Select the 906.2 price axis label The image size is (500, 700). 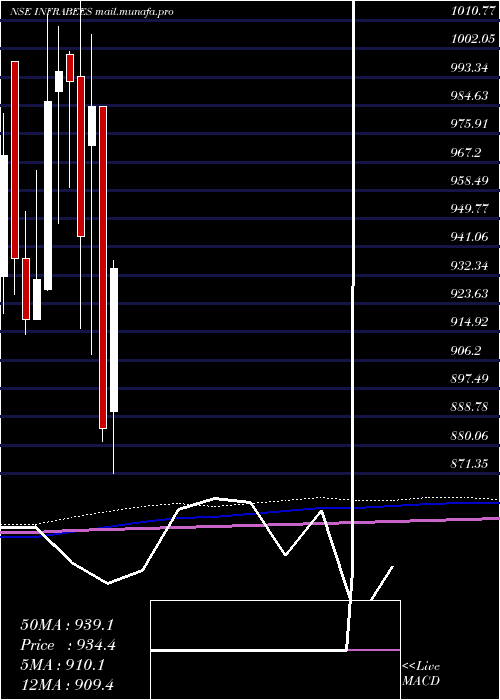(466, 351)
